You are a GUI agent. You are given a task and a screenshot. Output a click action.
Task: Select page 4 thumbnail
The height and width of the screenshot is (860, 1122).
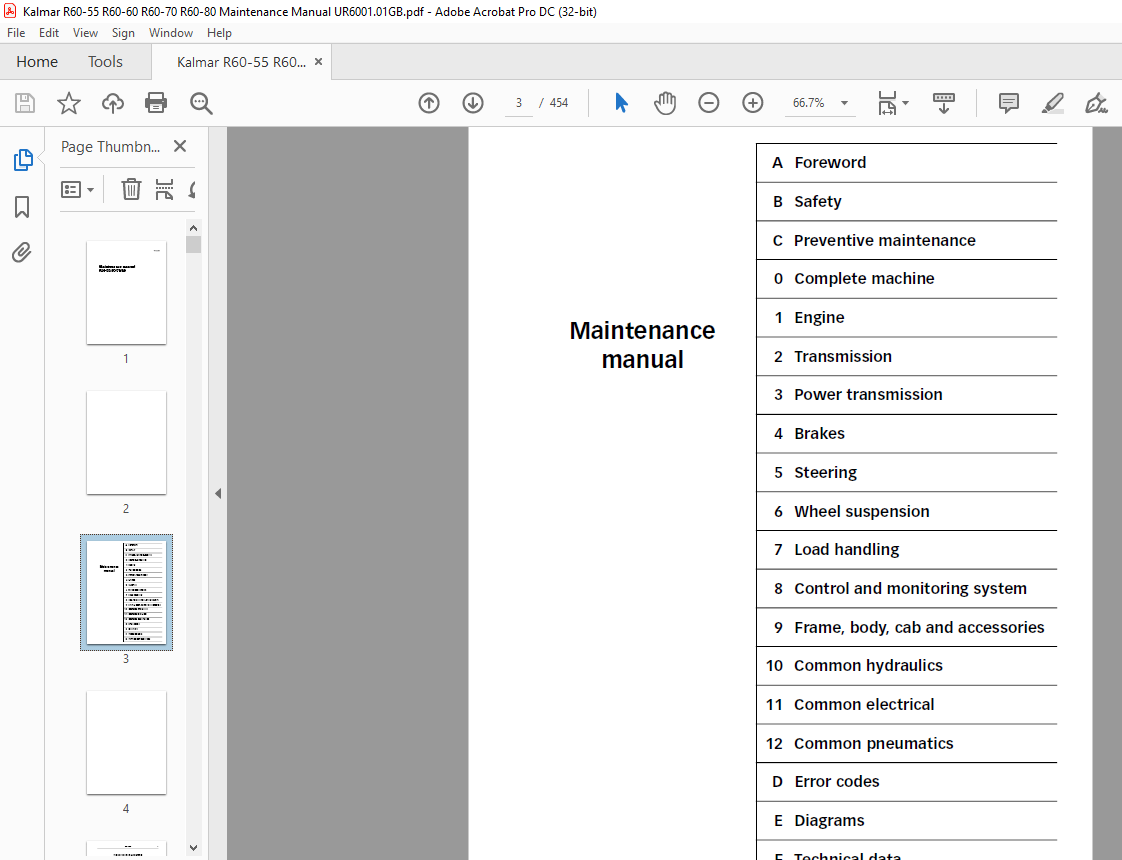(127, 743)
